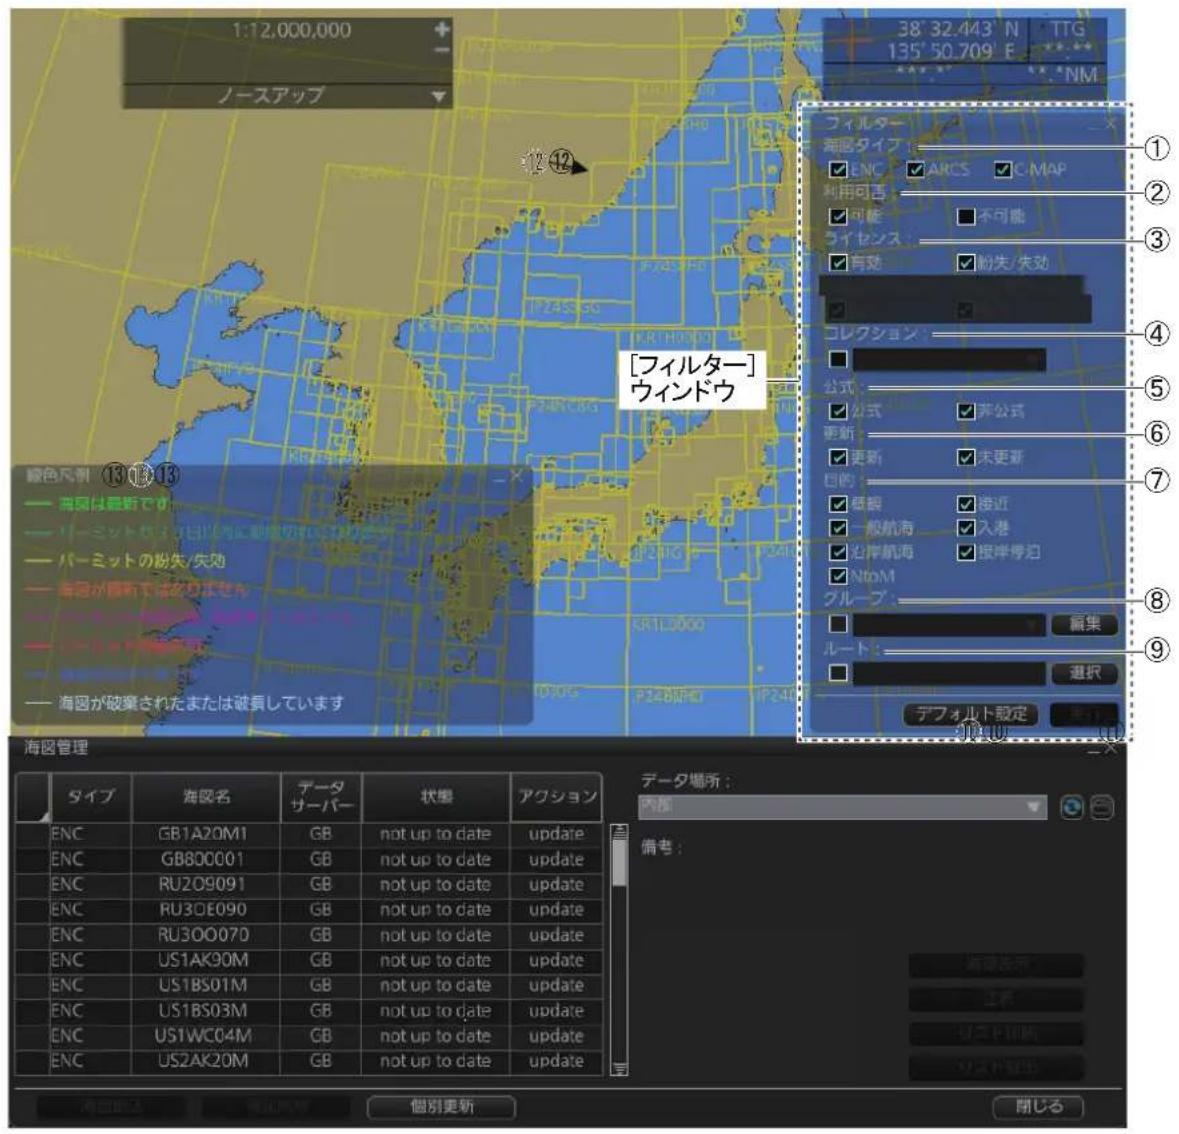Image resolution: width=1179 pixels, height=1134 pixels.
Task: Toggle the 接近 purpose checkbox
Action: coord(965,504)
